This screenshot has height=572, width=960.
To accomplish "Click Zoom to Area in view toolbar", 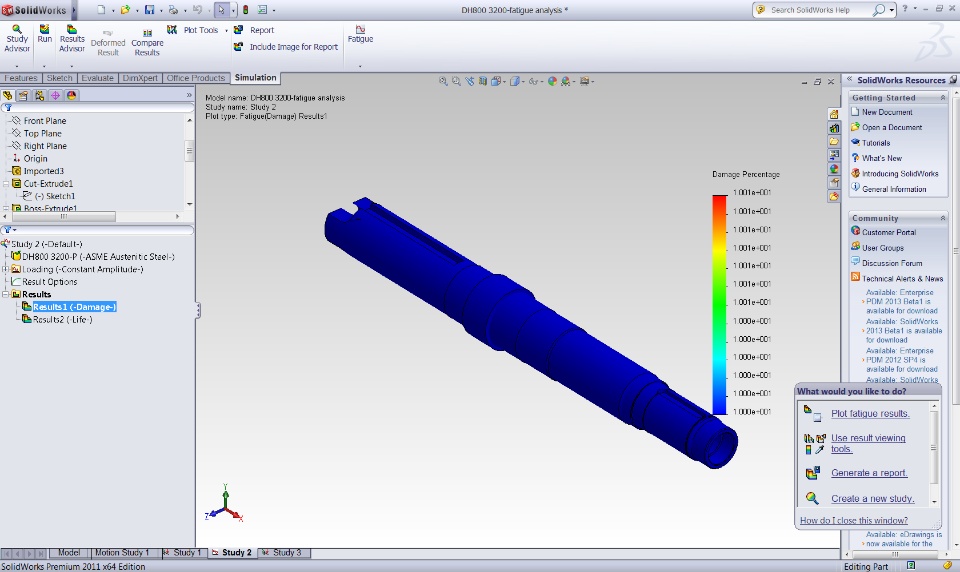I will (456, 81).
